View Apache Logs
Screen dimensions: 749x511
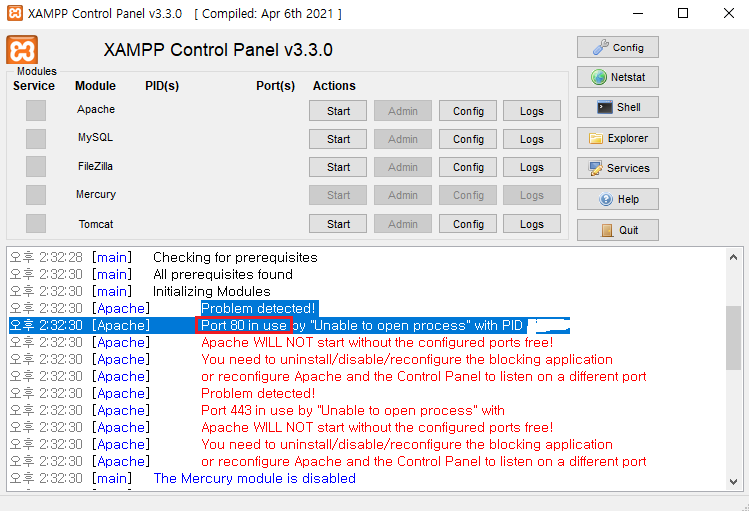pyautogui.click(x=532, y=111)
